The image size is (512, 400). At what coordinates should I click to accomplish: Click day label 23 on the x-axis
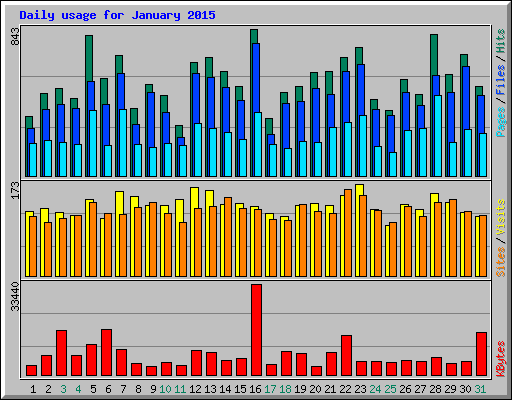[x=360, y=389]
